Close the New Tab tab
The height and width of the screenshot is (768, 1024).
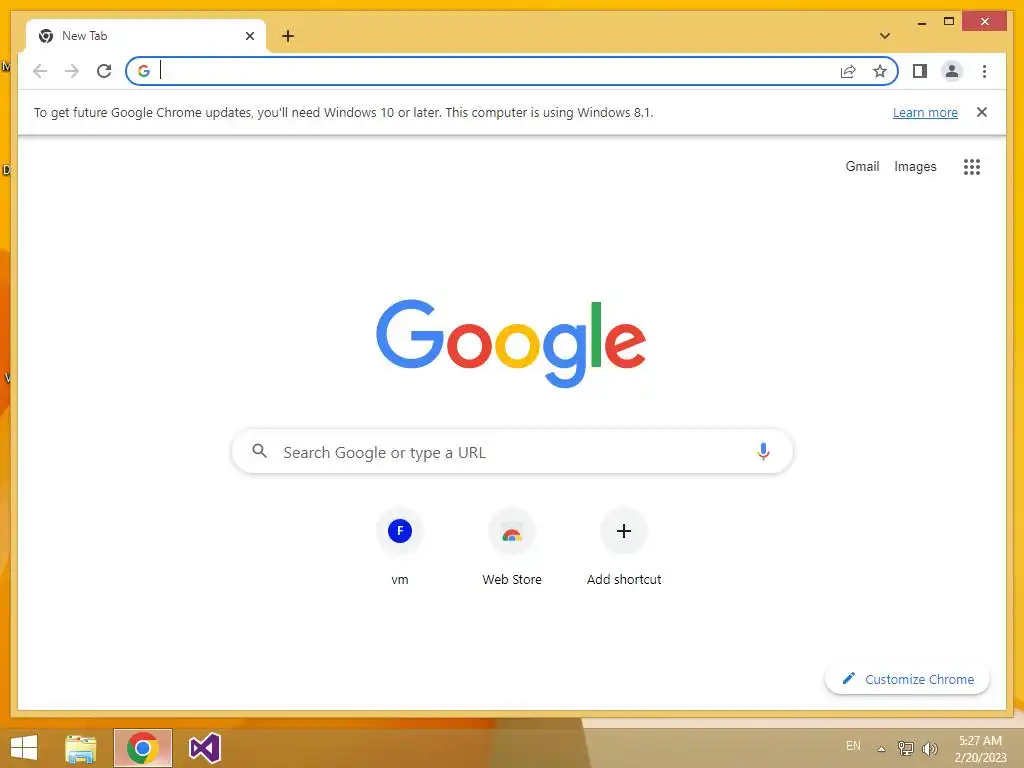point(249,36)
